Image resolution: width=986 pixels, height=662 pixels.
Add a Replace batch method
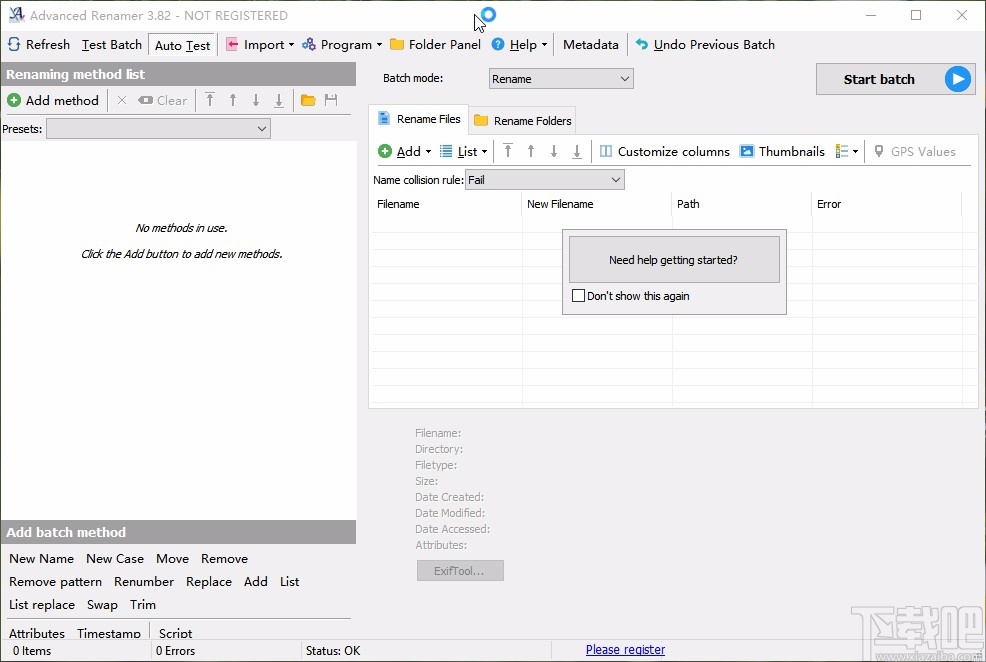pos(209,582)
